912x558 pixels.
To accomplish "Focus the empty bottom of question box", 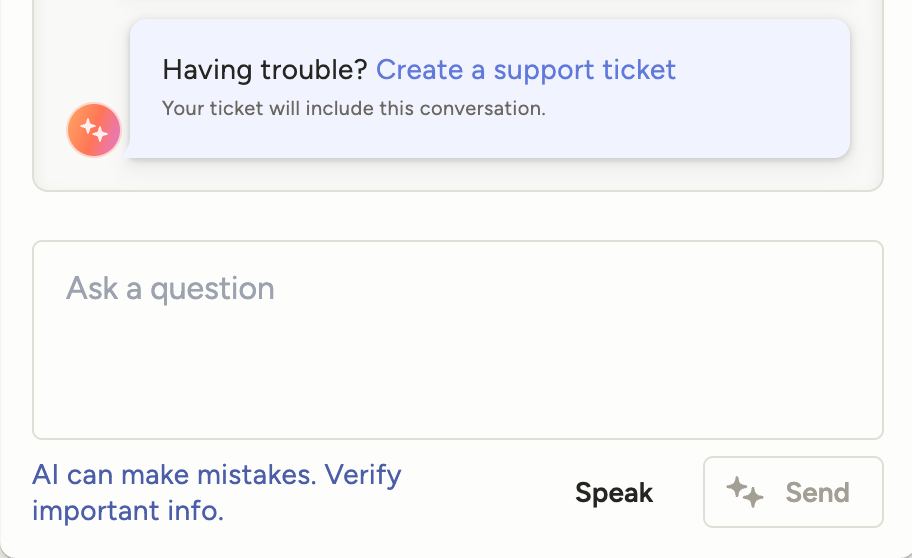I will click(457, 410).
